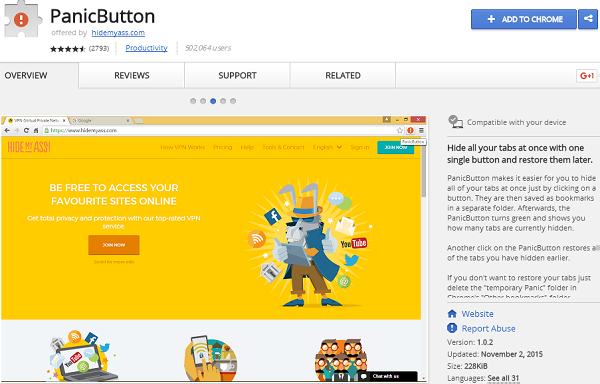
Task: Click the Help menu item
Action: (247, 147)
